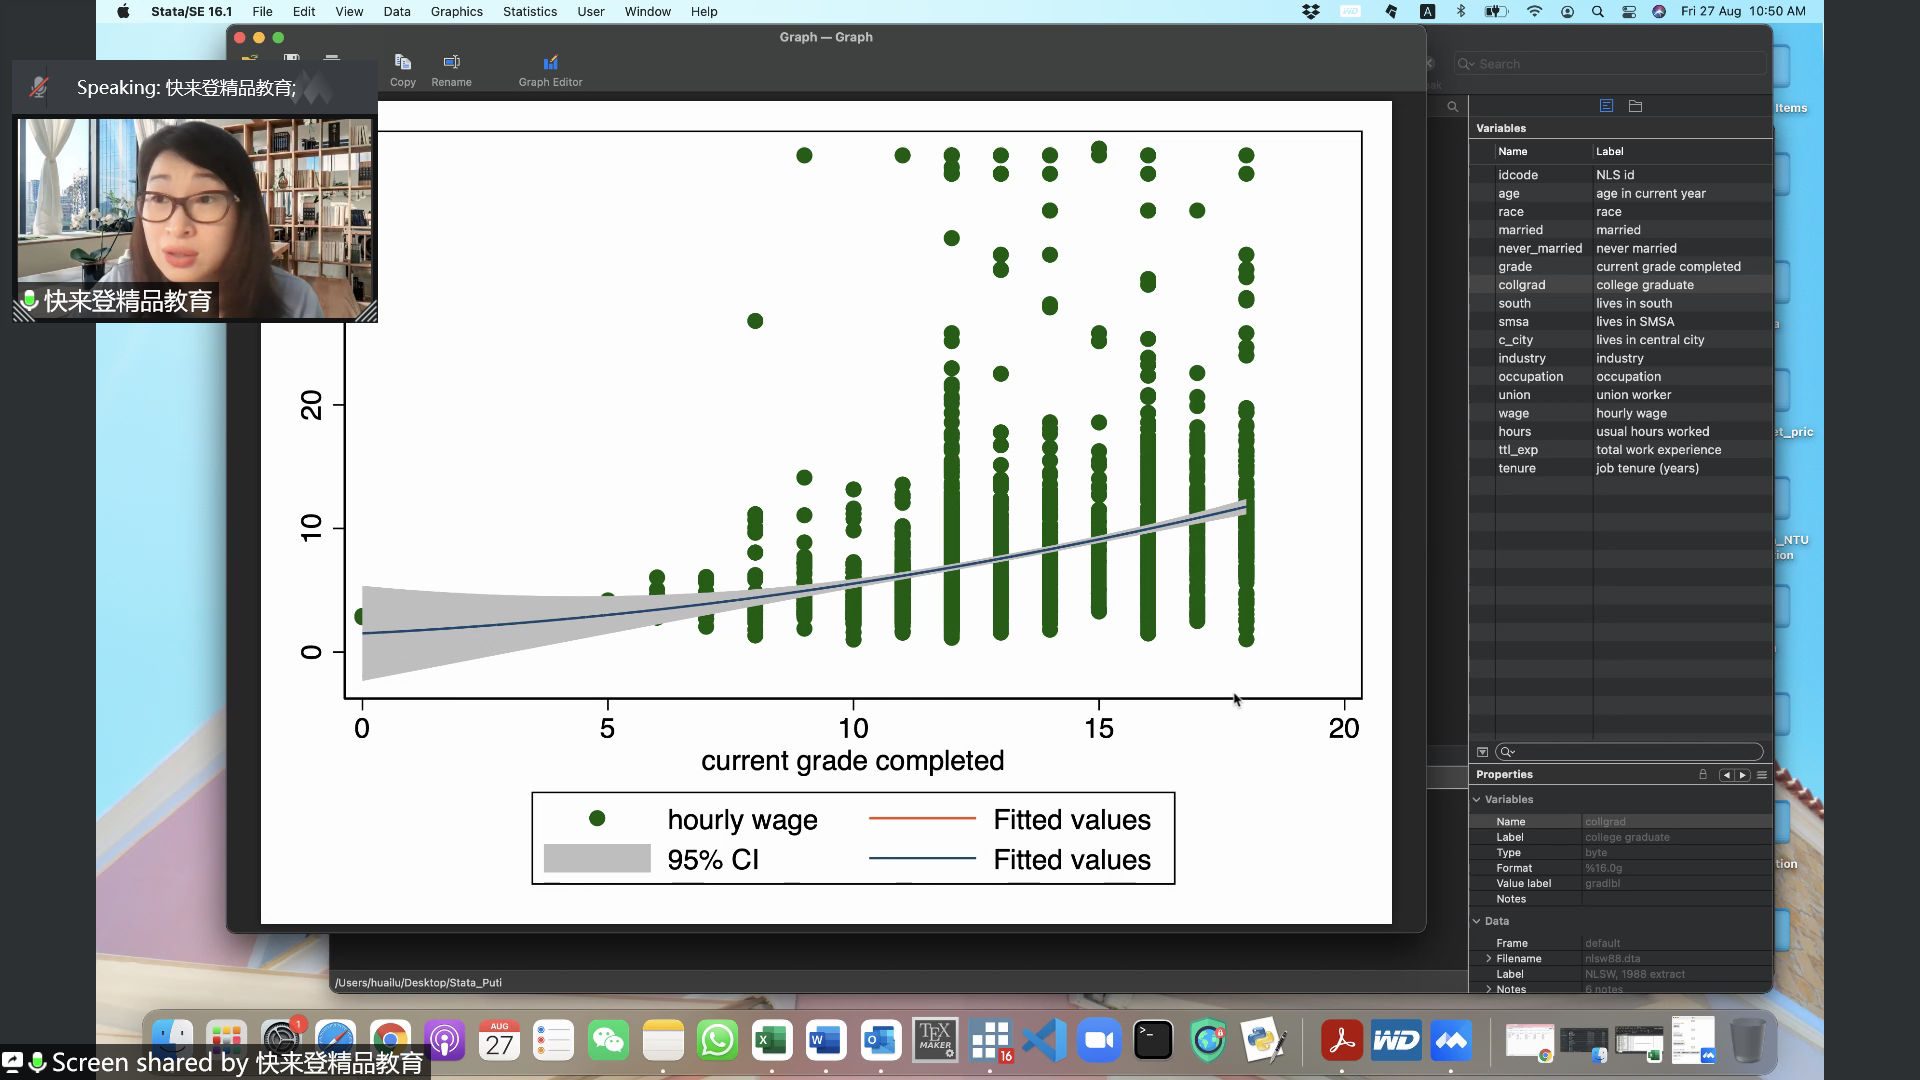Click the Copy graph toolbar icon

tap(403, 63)
